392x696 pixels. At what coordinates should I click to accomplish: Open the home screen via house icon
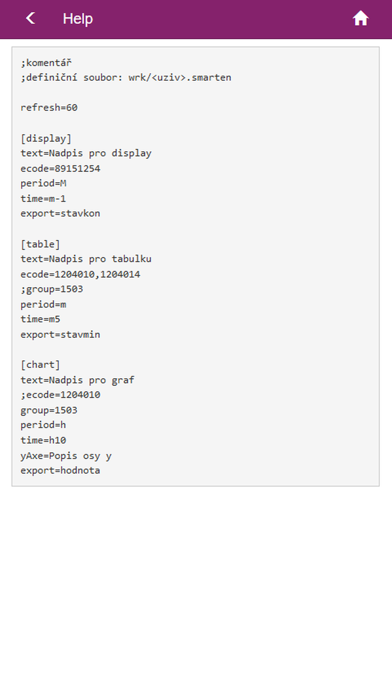coord(360,18)
